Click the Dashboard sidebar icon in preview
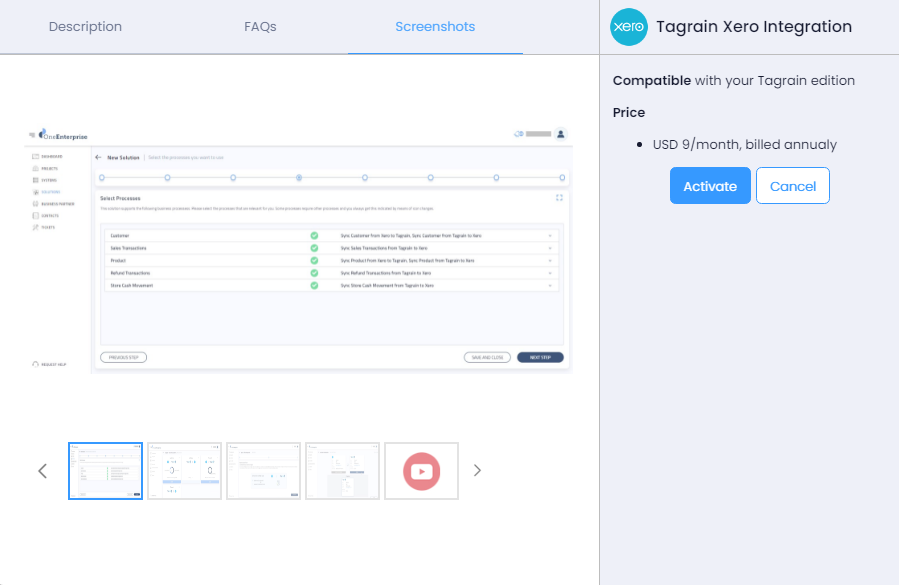Image resolution: width=899 pixels, height=585 pixels. [36, 157]
